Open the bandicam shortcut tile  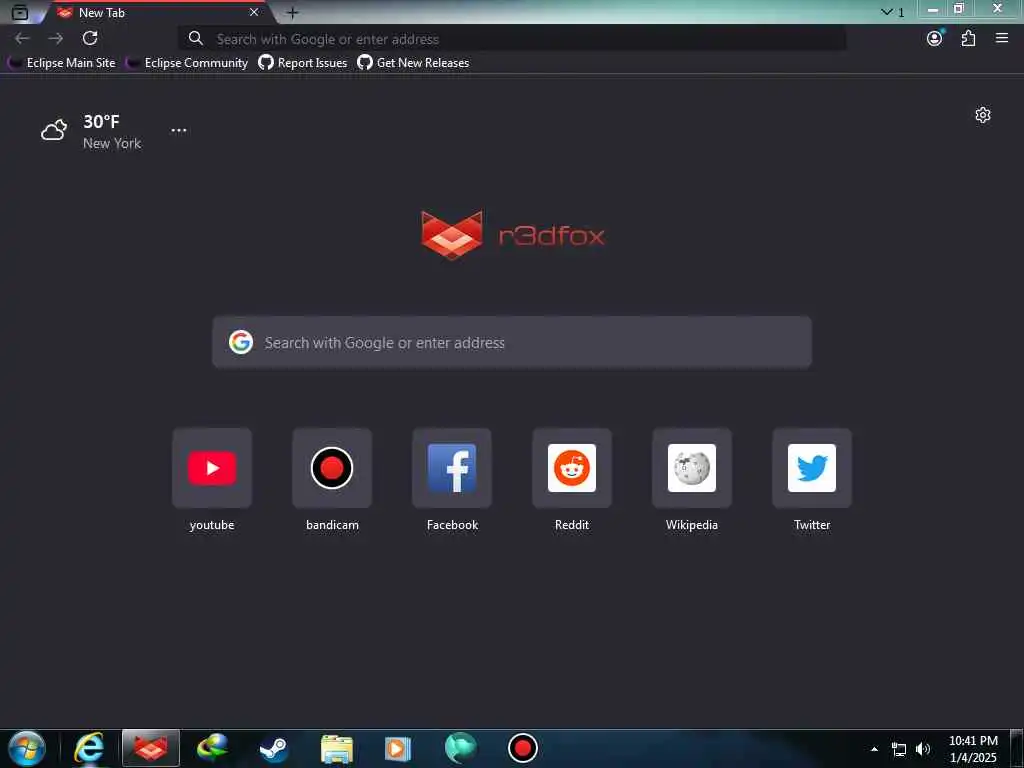click(x=332, y=468)
